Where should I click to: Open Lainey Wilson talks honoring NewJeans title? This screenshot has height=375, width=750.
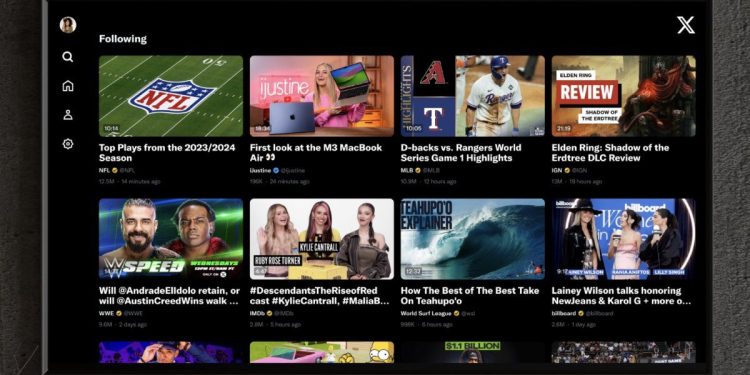point(621,296)
